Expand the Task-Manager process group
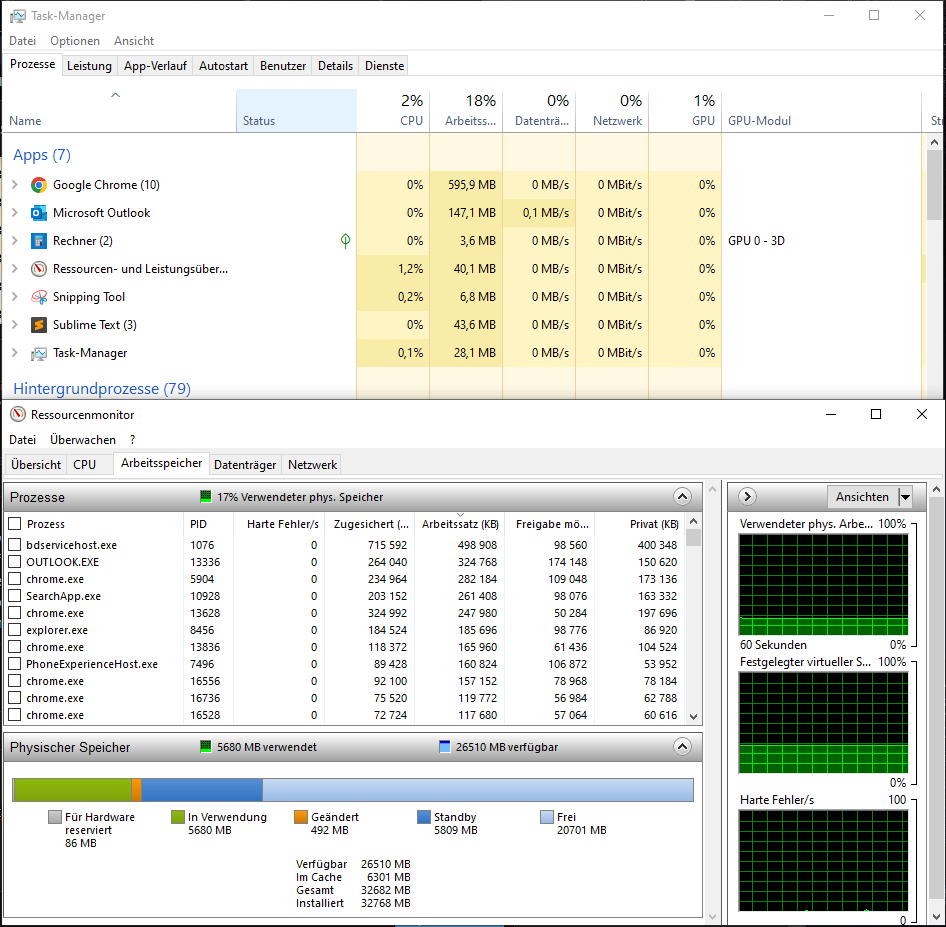 click(x=15, y=353)
